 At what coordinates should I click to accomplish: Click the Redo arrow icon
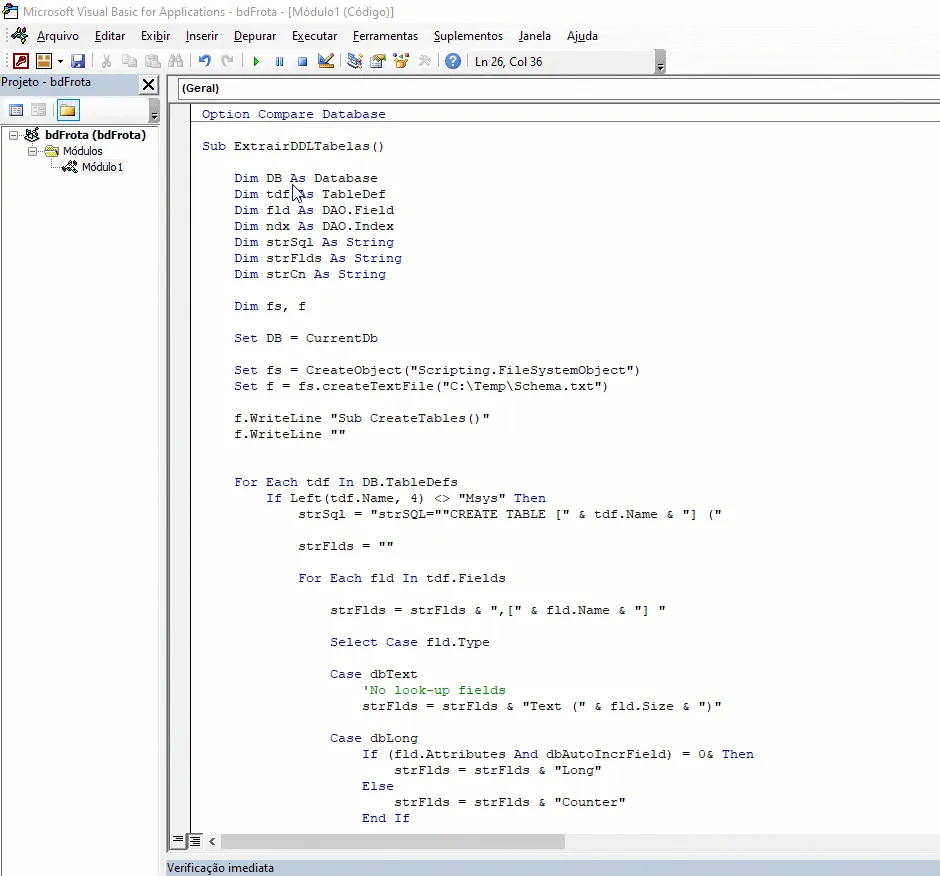click(x=227, y=61)
